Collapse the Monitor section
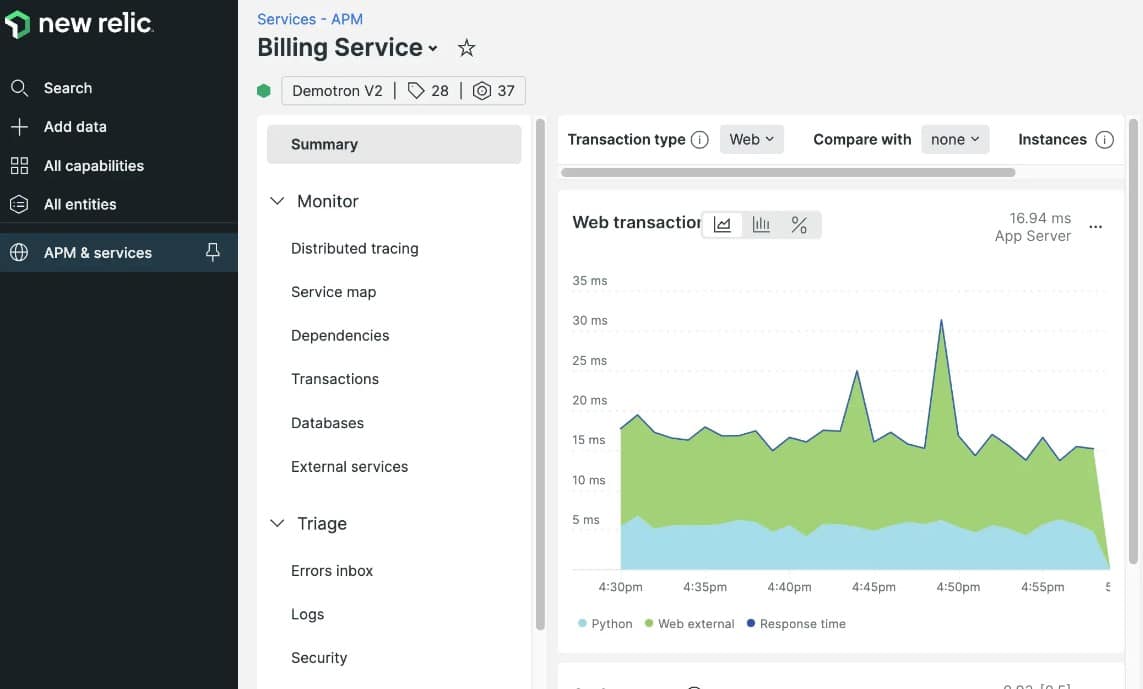The width and height of the screenshot is (1143, 689). click(278, 201)
